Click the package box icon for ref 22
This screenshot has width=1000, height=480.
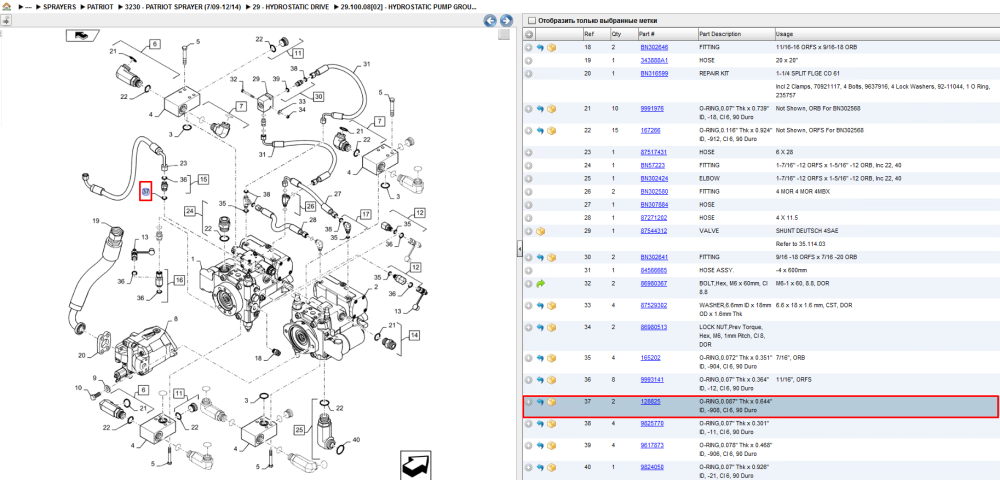click(551, 131)
